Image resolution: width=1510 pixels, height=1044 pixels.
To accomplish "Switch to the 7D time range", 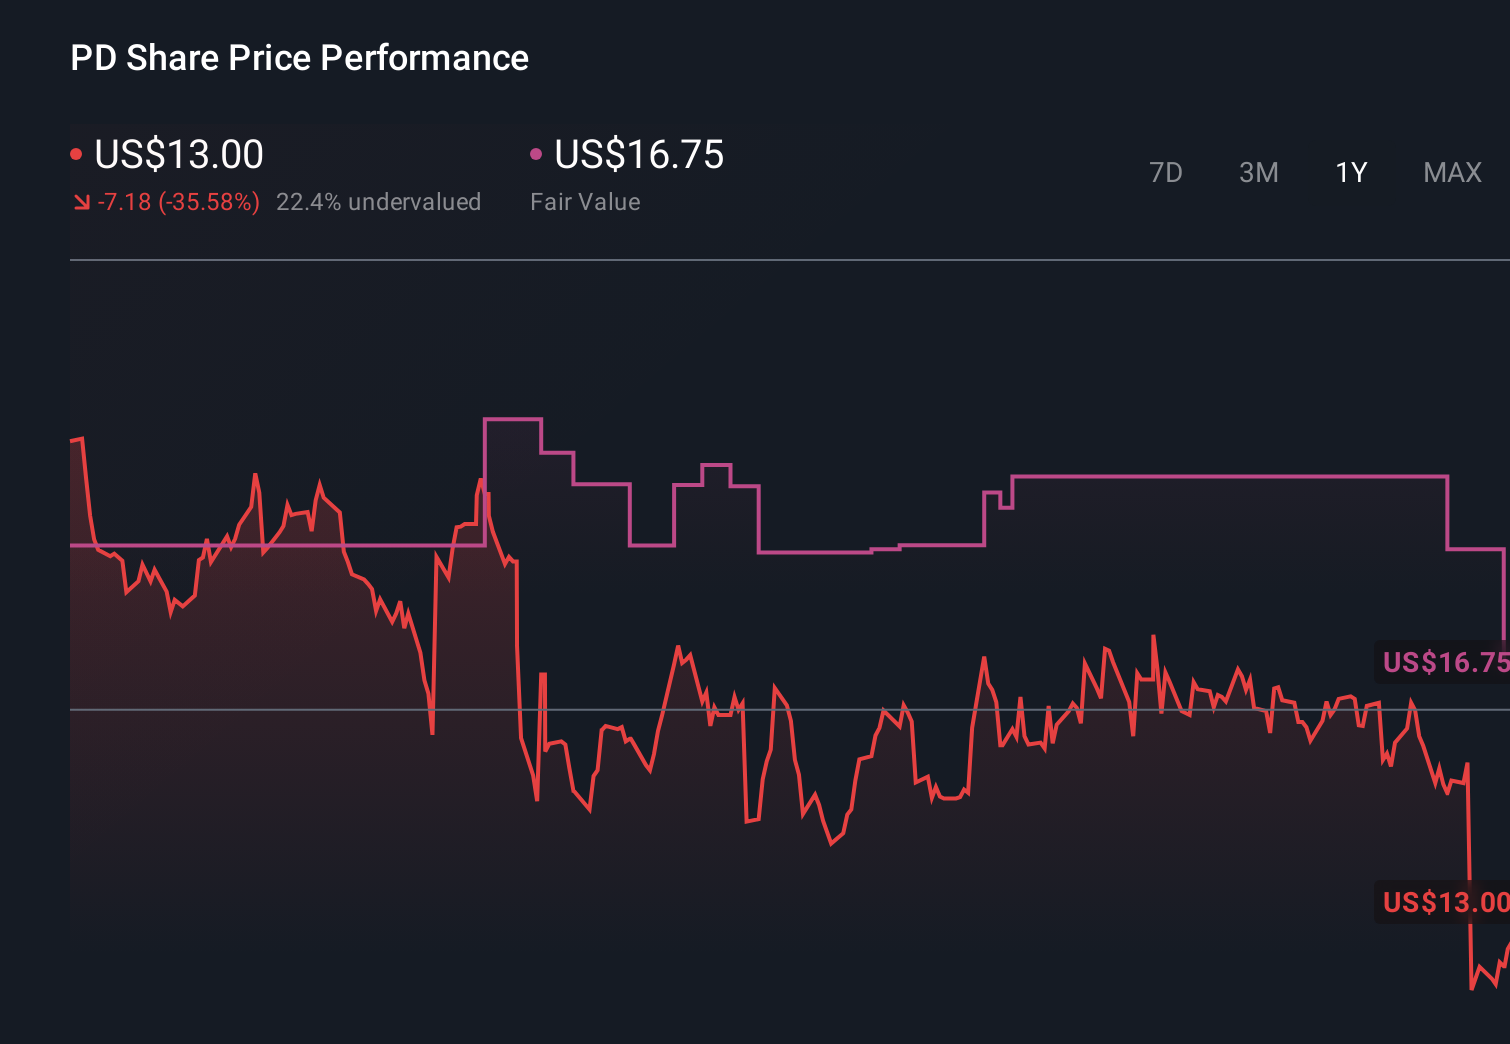I will [x=1166, y=172].
